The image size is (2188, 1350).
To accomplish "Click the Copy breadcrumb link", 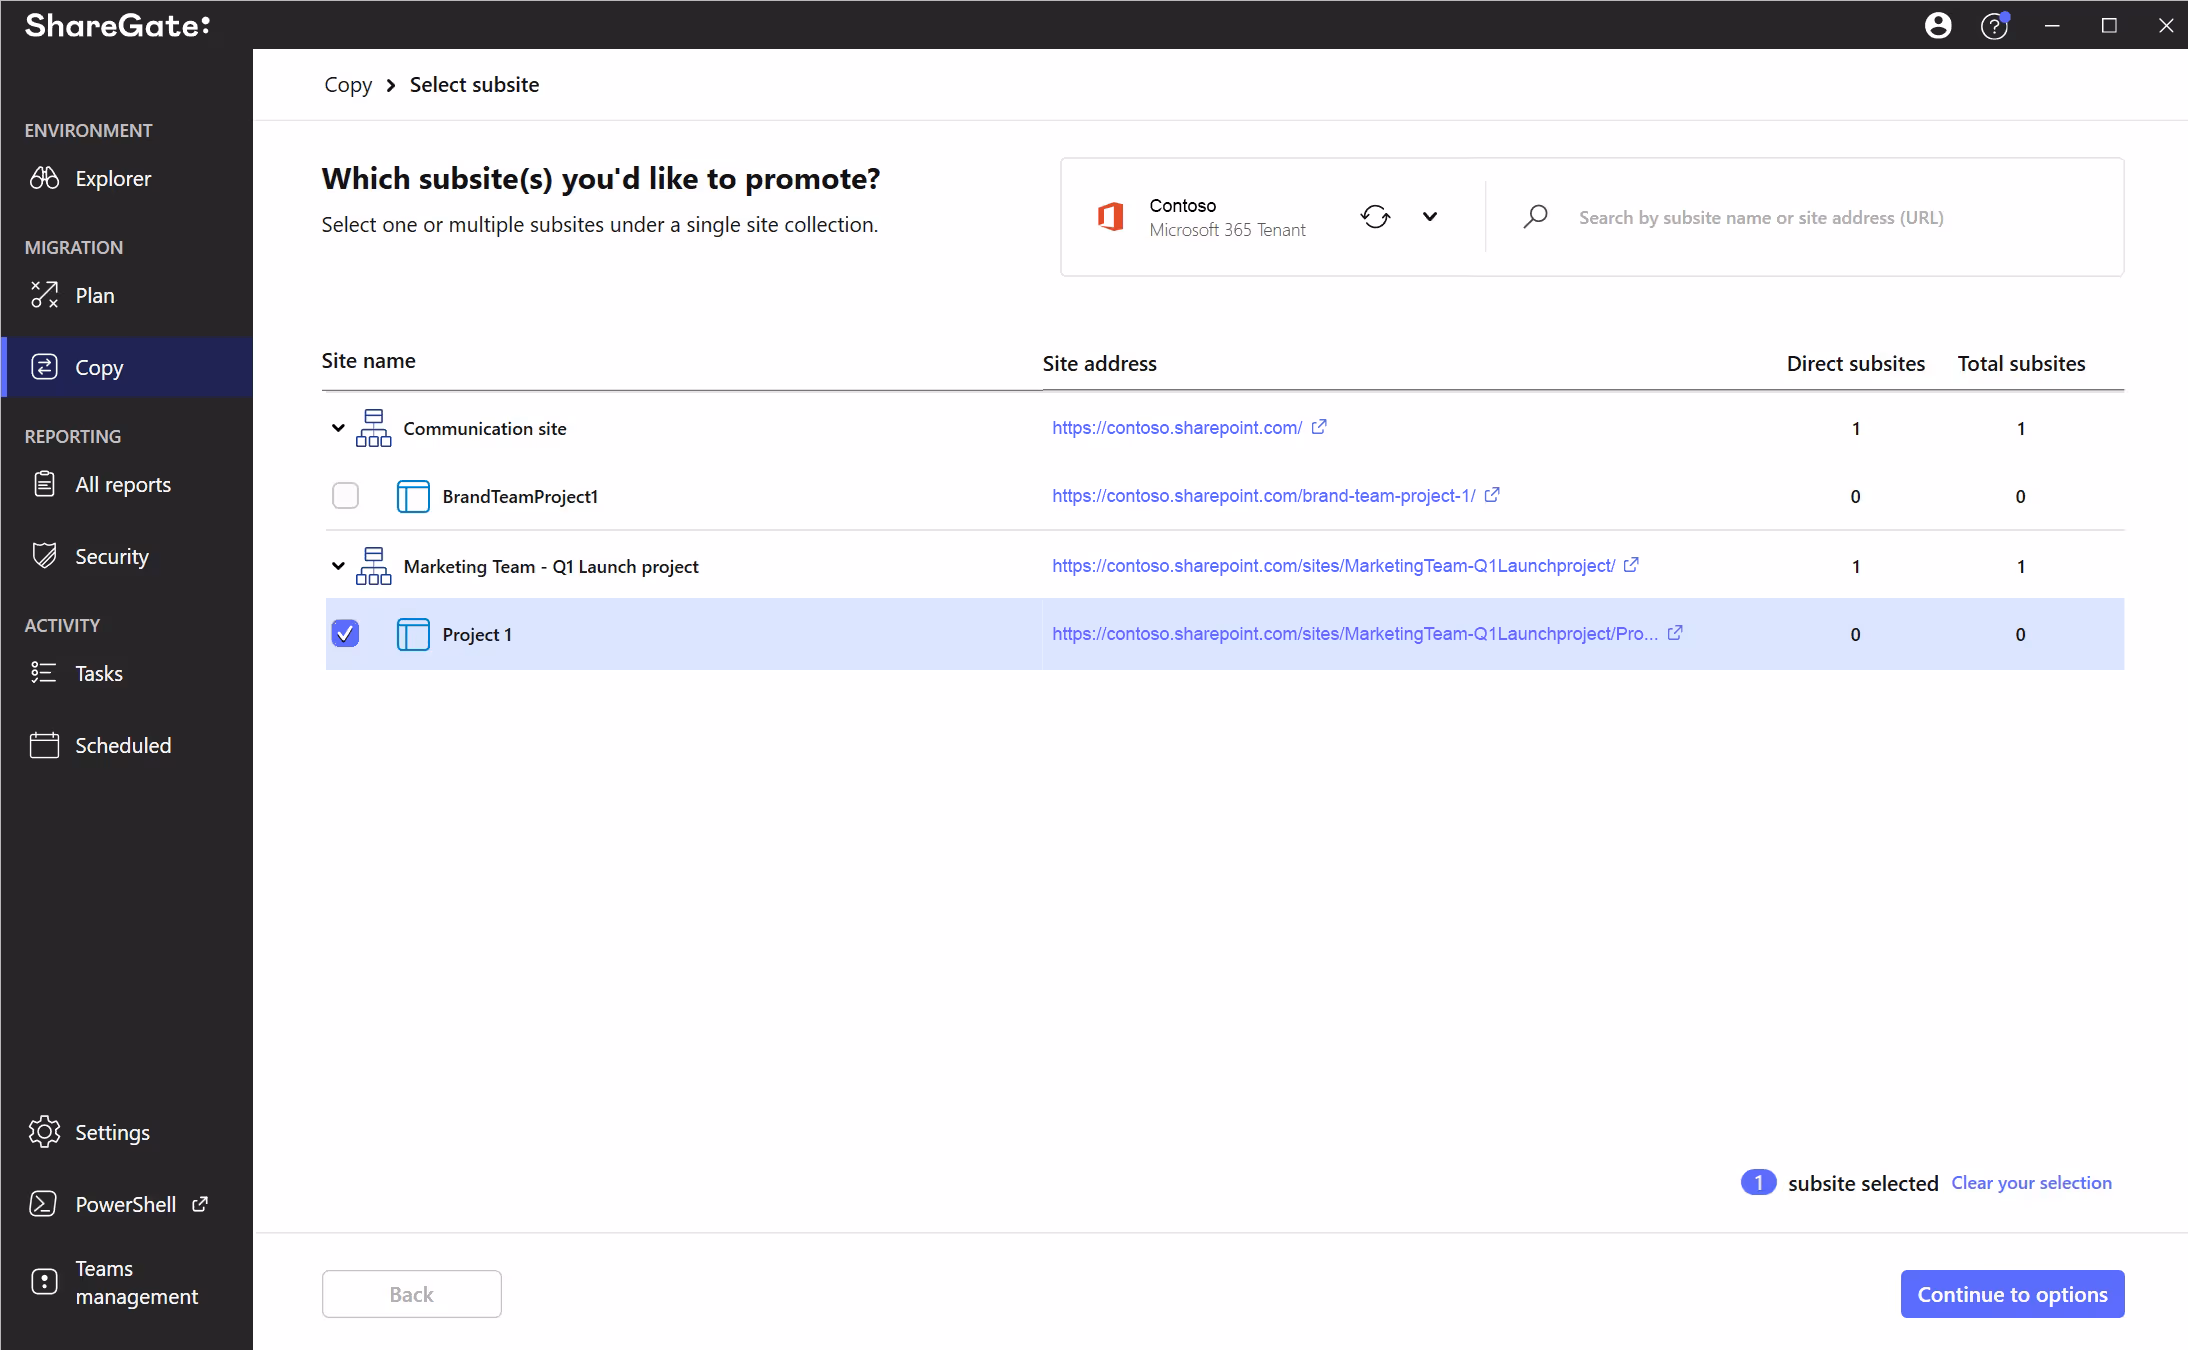I will (x=348, y=85).
